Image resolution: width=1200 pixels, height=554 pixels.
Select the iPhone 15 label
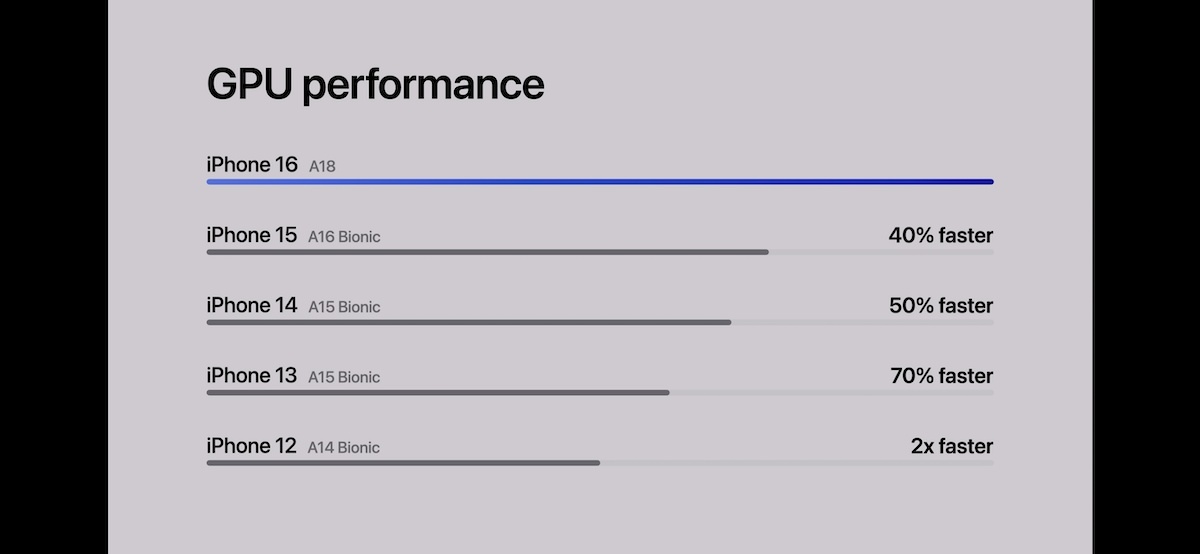pyautogui.click(x=252, y=235)
